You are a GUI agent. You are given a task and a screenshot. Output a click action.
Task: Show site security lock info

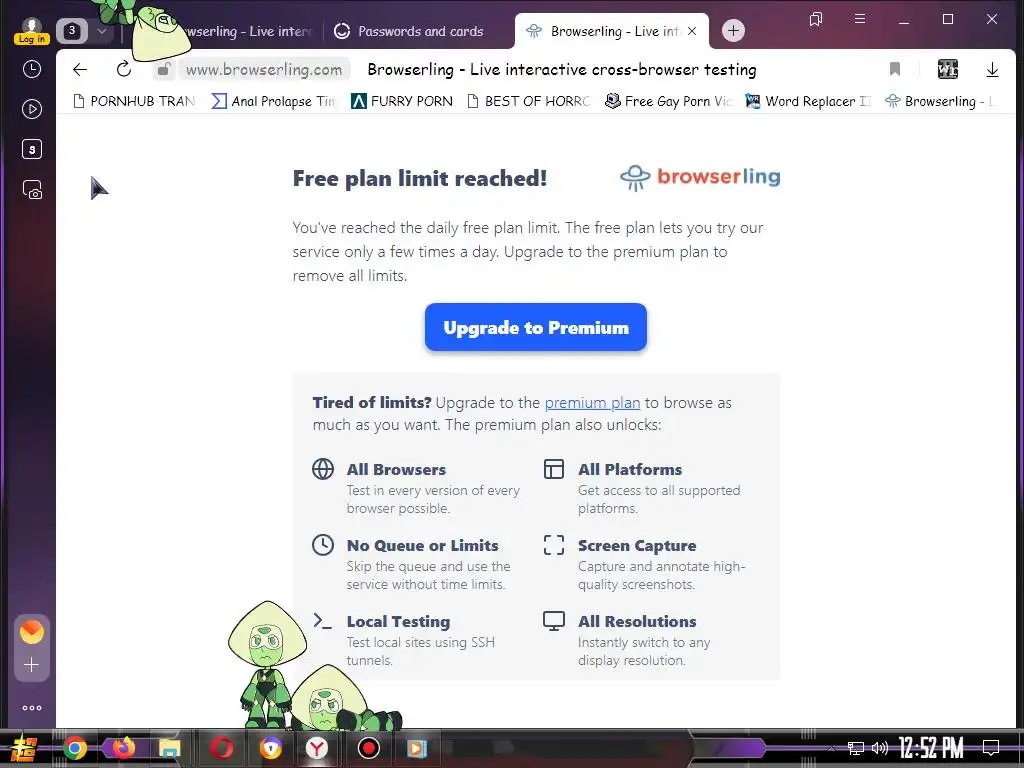(x=164, y=69)
